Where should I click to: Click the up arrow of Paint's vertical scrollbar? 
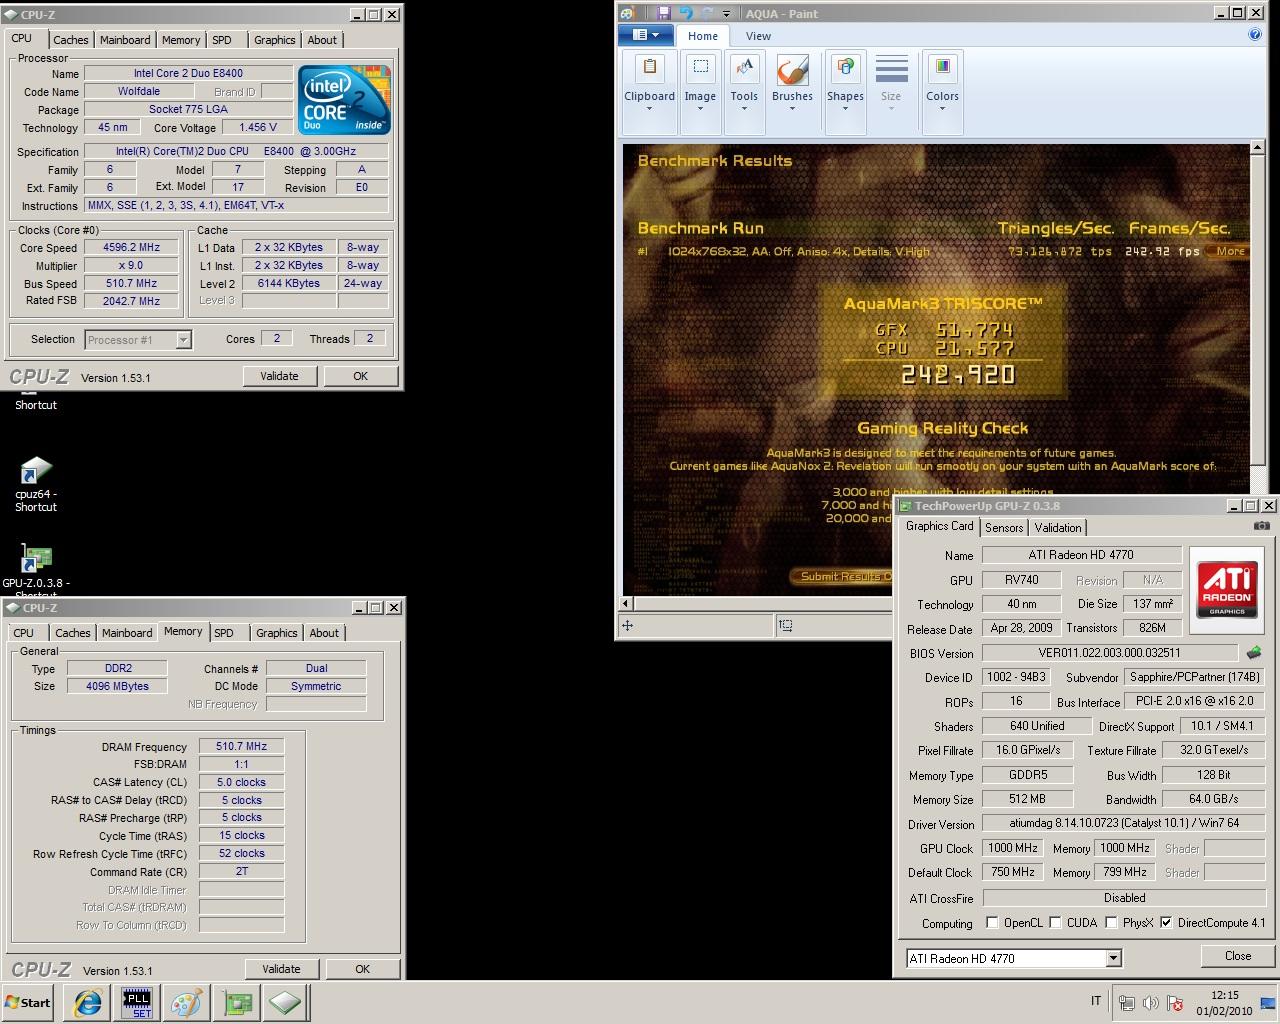(x=1257, y=149)
